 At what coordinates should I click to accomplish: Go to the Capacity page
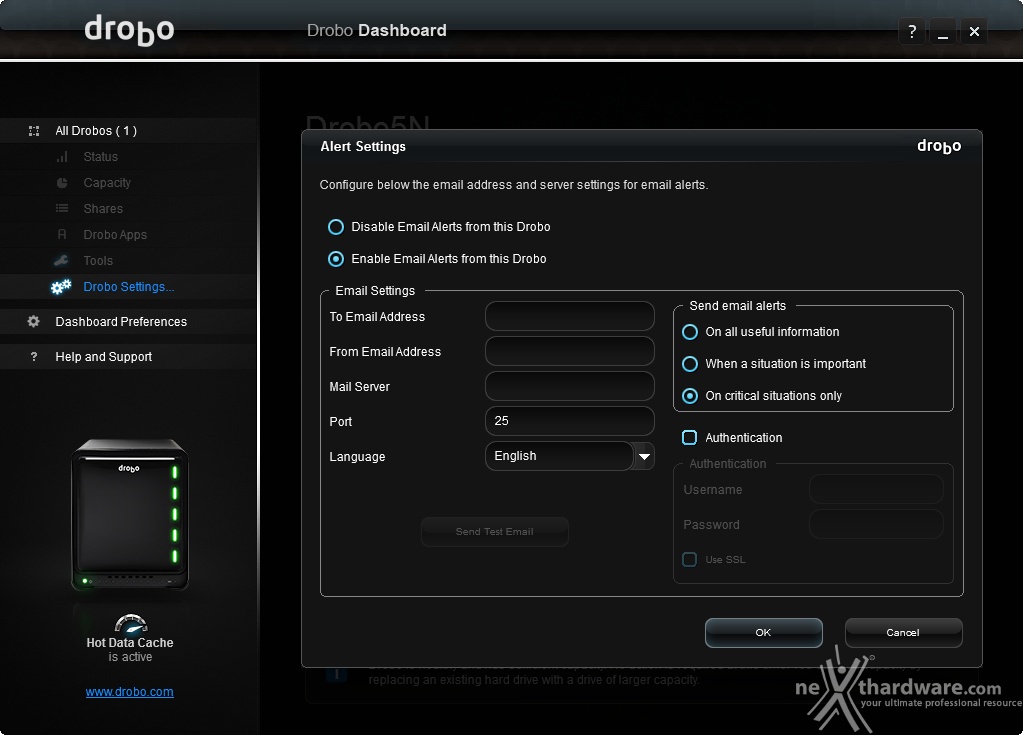107,183
